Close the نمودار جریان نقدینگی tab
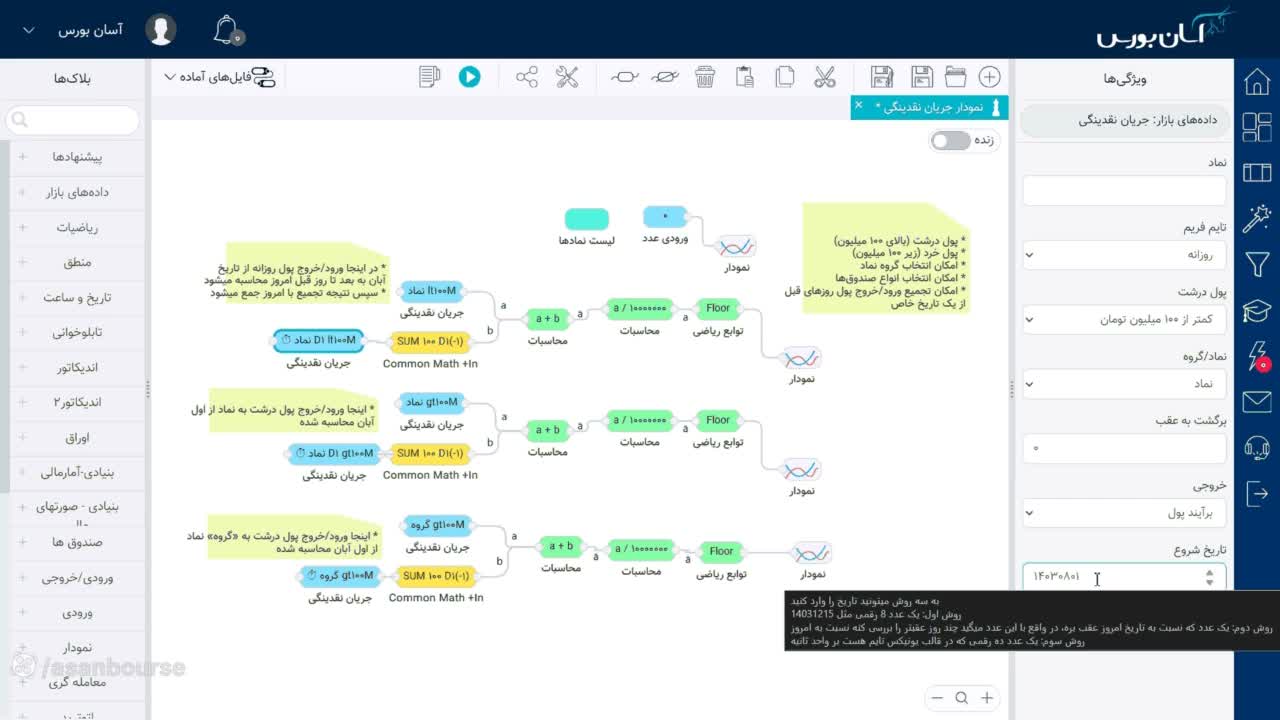Image resolution: width=1280 pixels, height=720 pixels. pos(858,105)
